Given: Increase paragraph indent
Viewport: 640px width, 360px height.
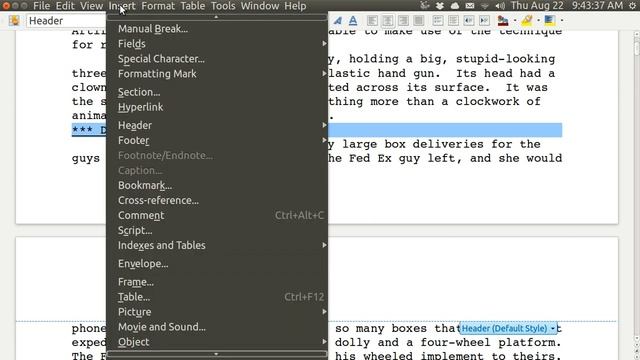Looking at the screenshot, I should [484, 20].
